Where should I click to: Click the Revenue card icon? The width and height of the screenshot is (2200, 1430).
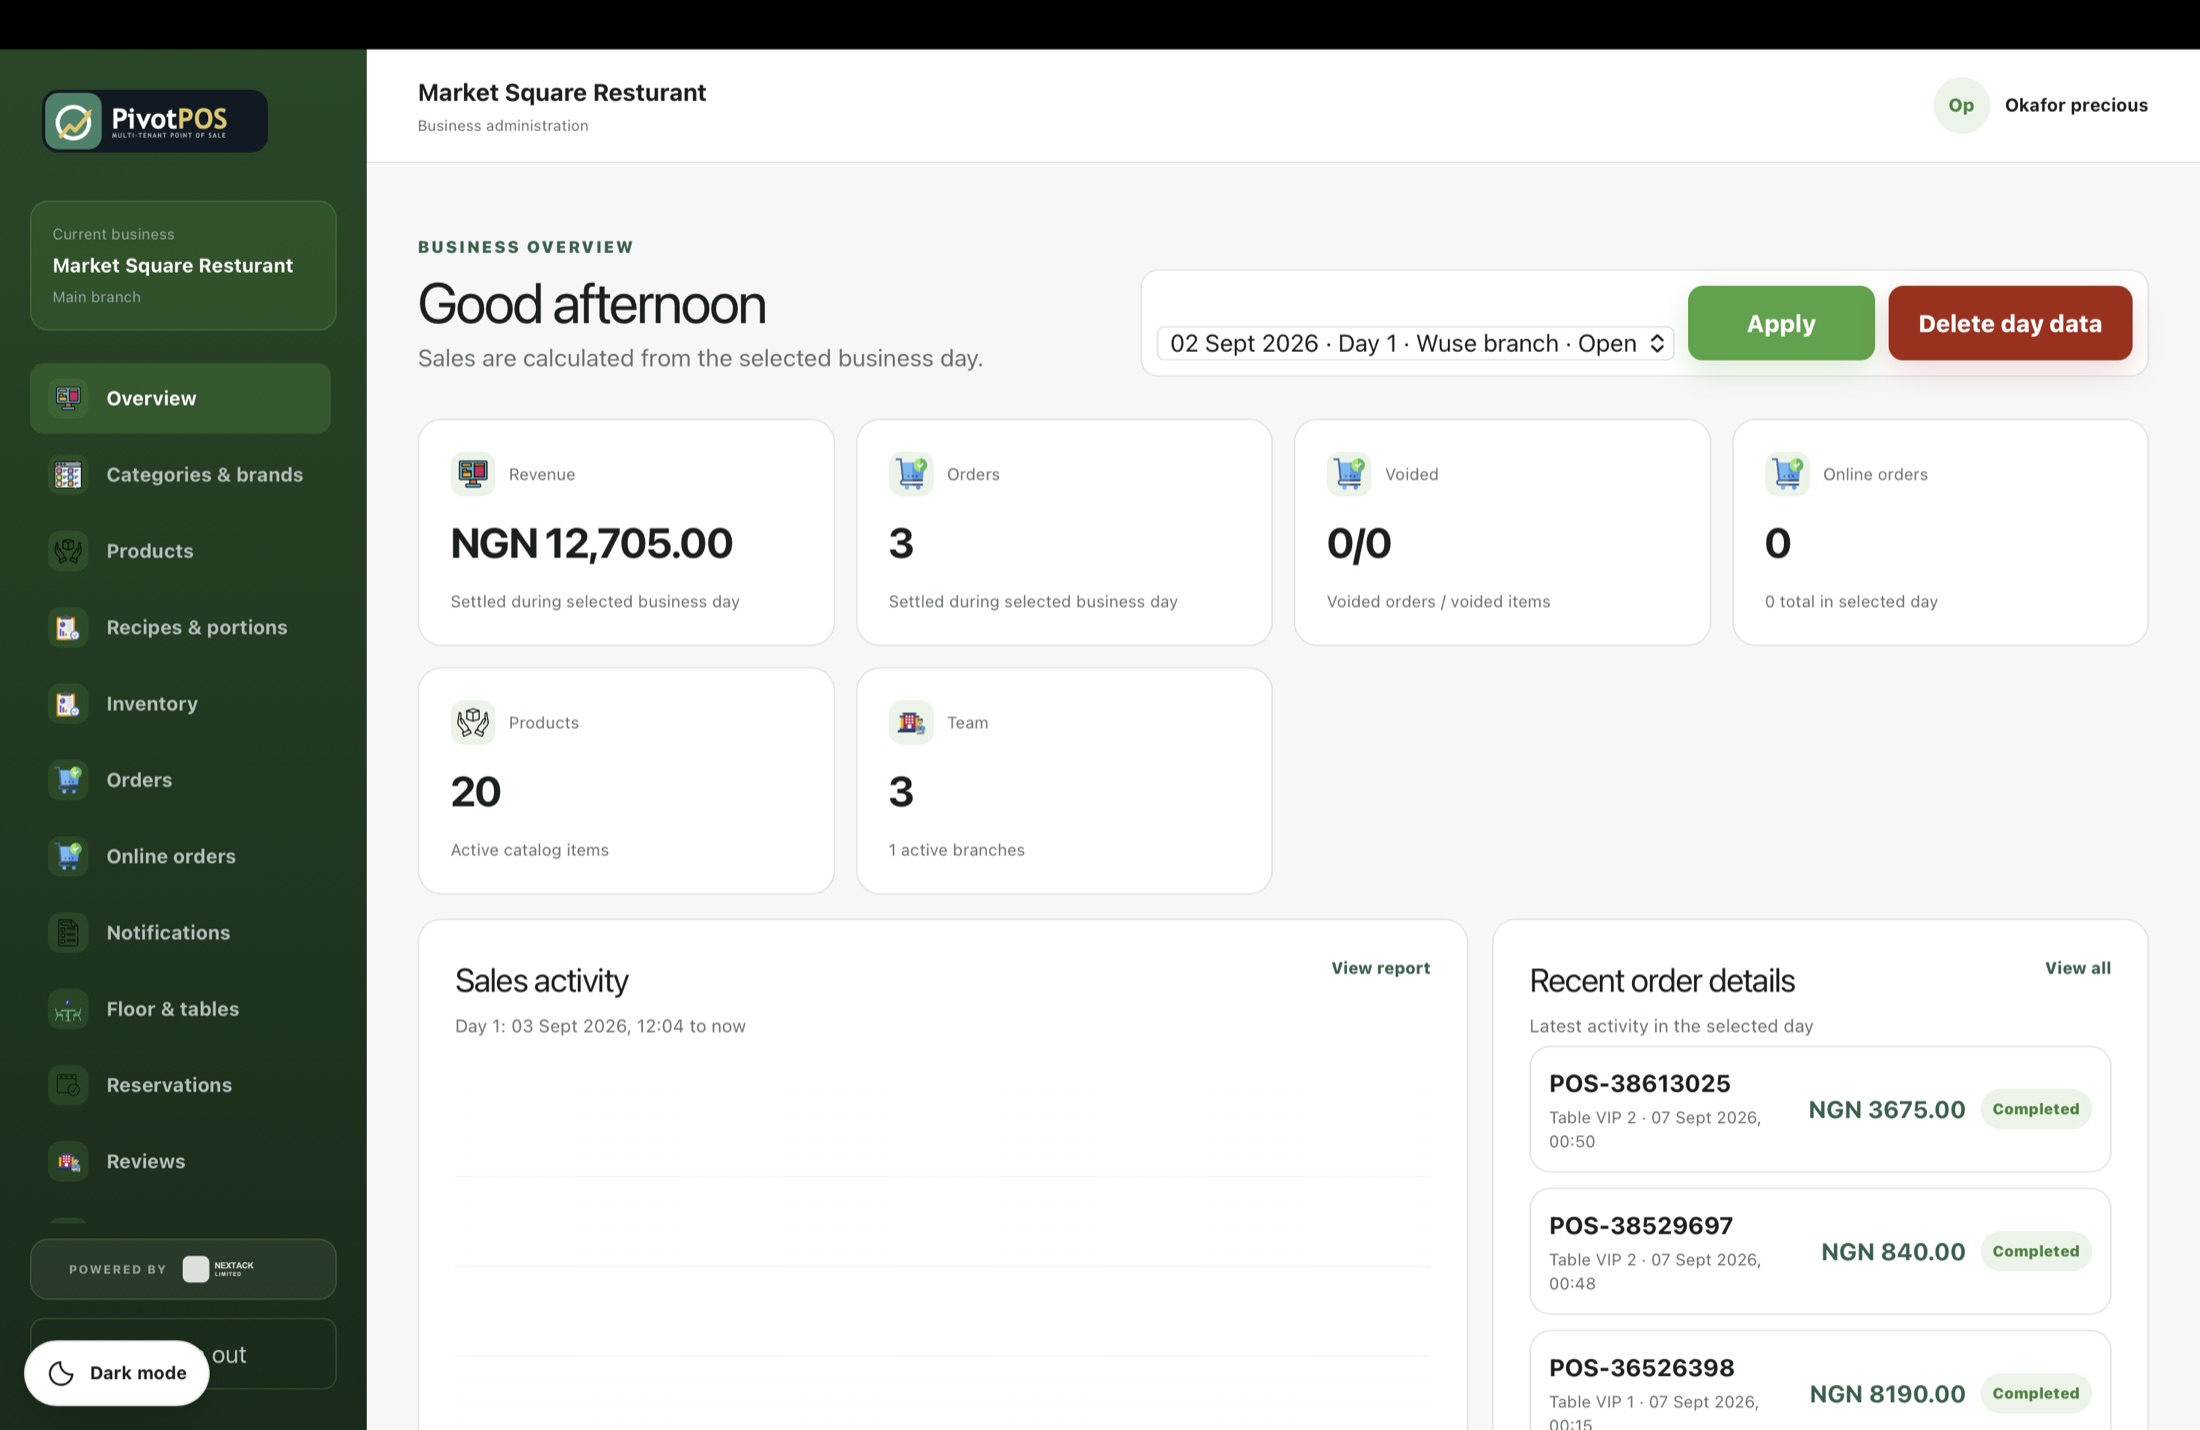pos(473,474)
